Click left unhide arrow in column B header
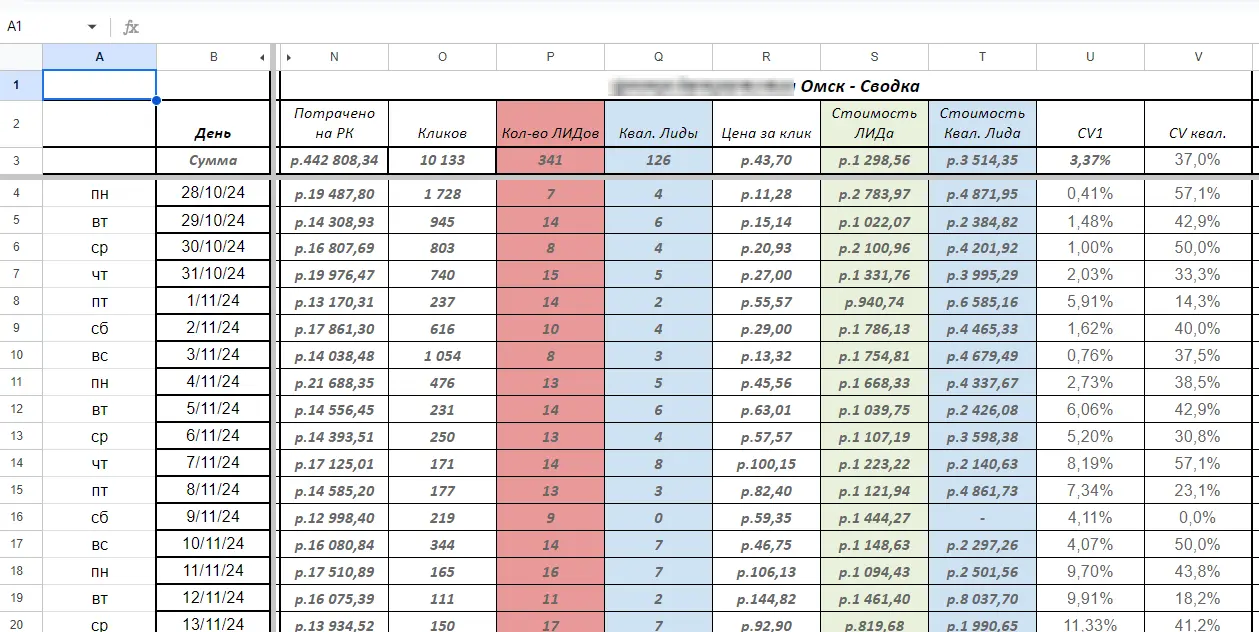The image size is (1259, 632). pyautogui.click(x=262, y=58)
